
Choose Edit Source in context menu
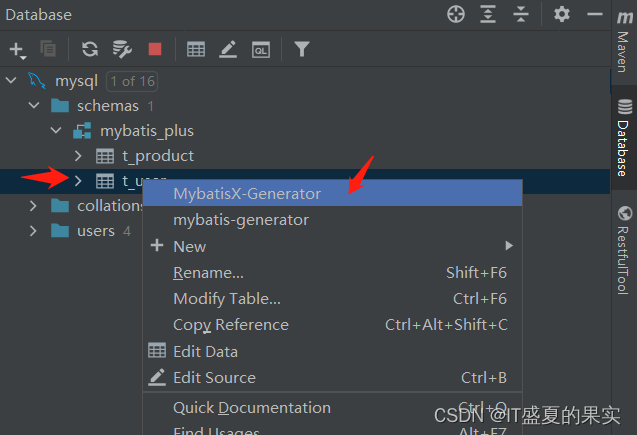[332, 377]
